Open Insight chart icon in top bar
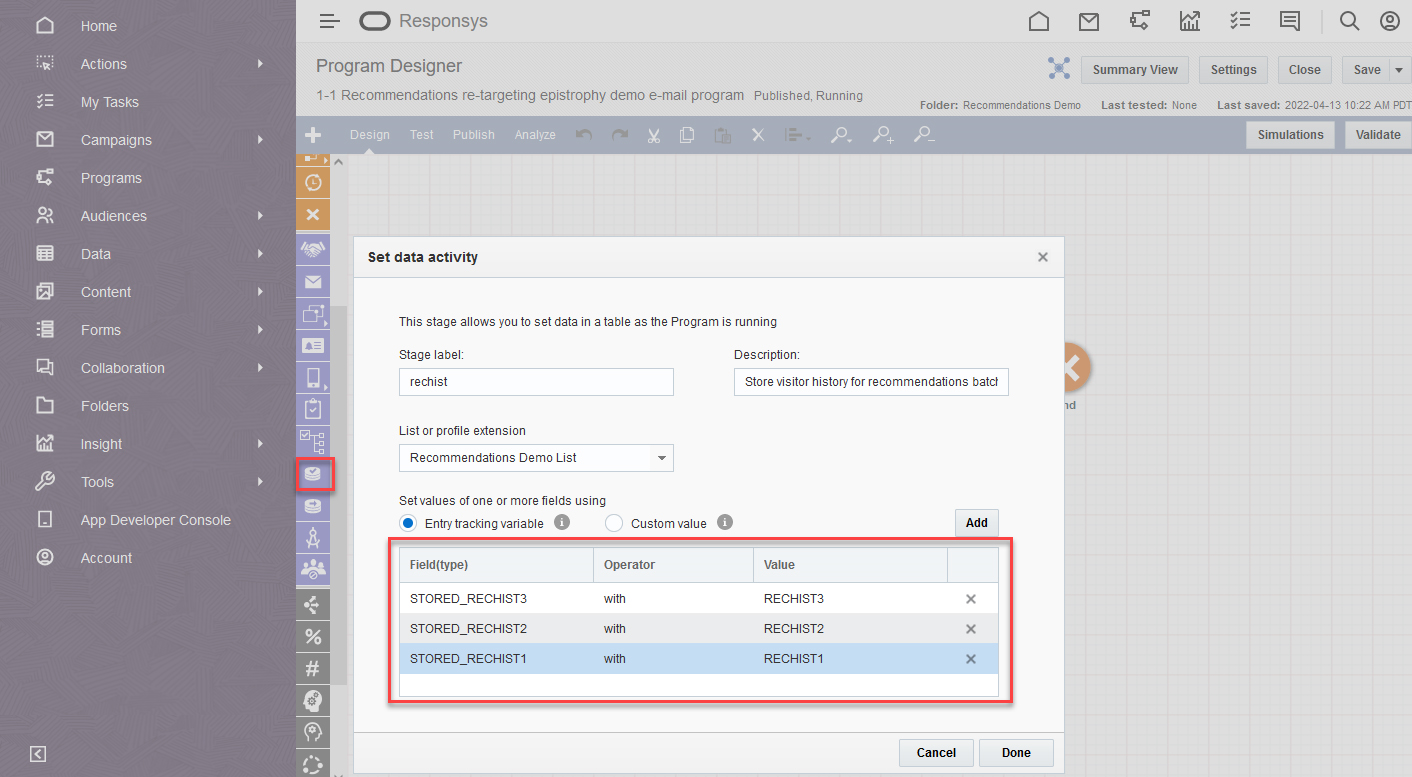Screen dimensions: 1412x777 (x=1190, y=21)
